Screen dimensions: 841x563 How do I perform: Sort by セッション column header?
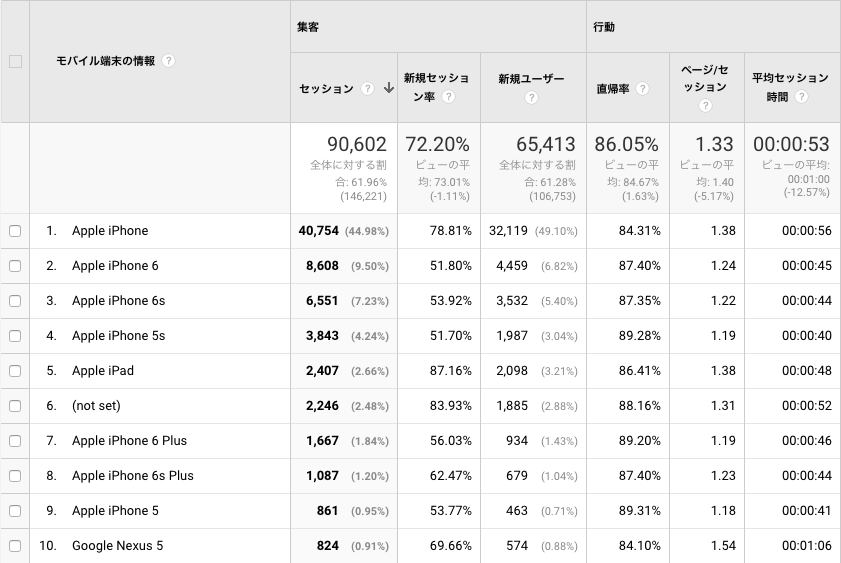coord(326,88)
